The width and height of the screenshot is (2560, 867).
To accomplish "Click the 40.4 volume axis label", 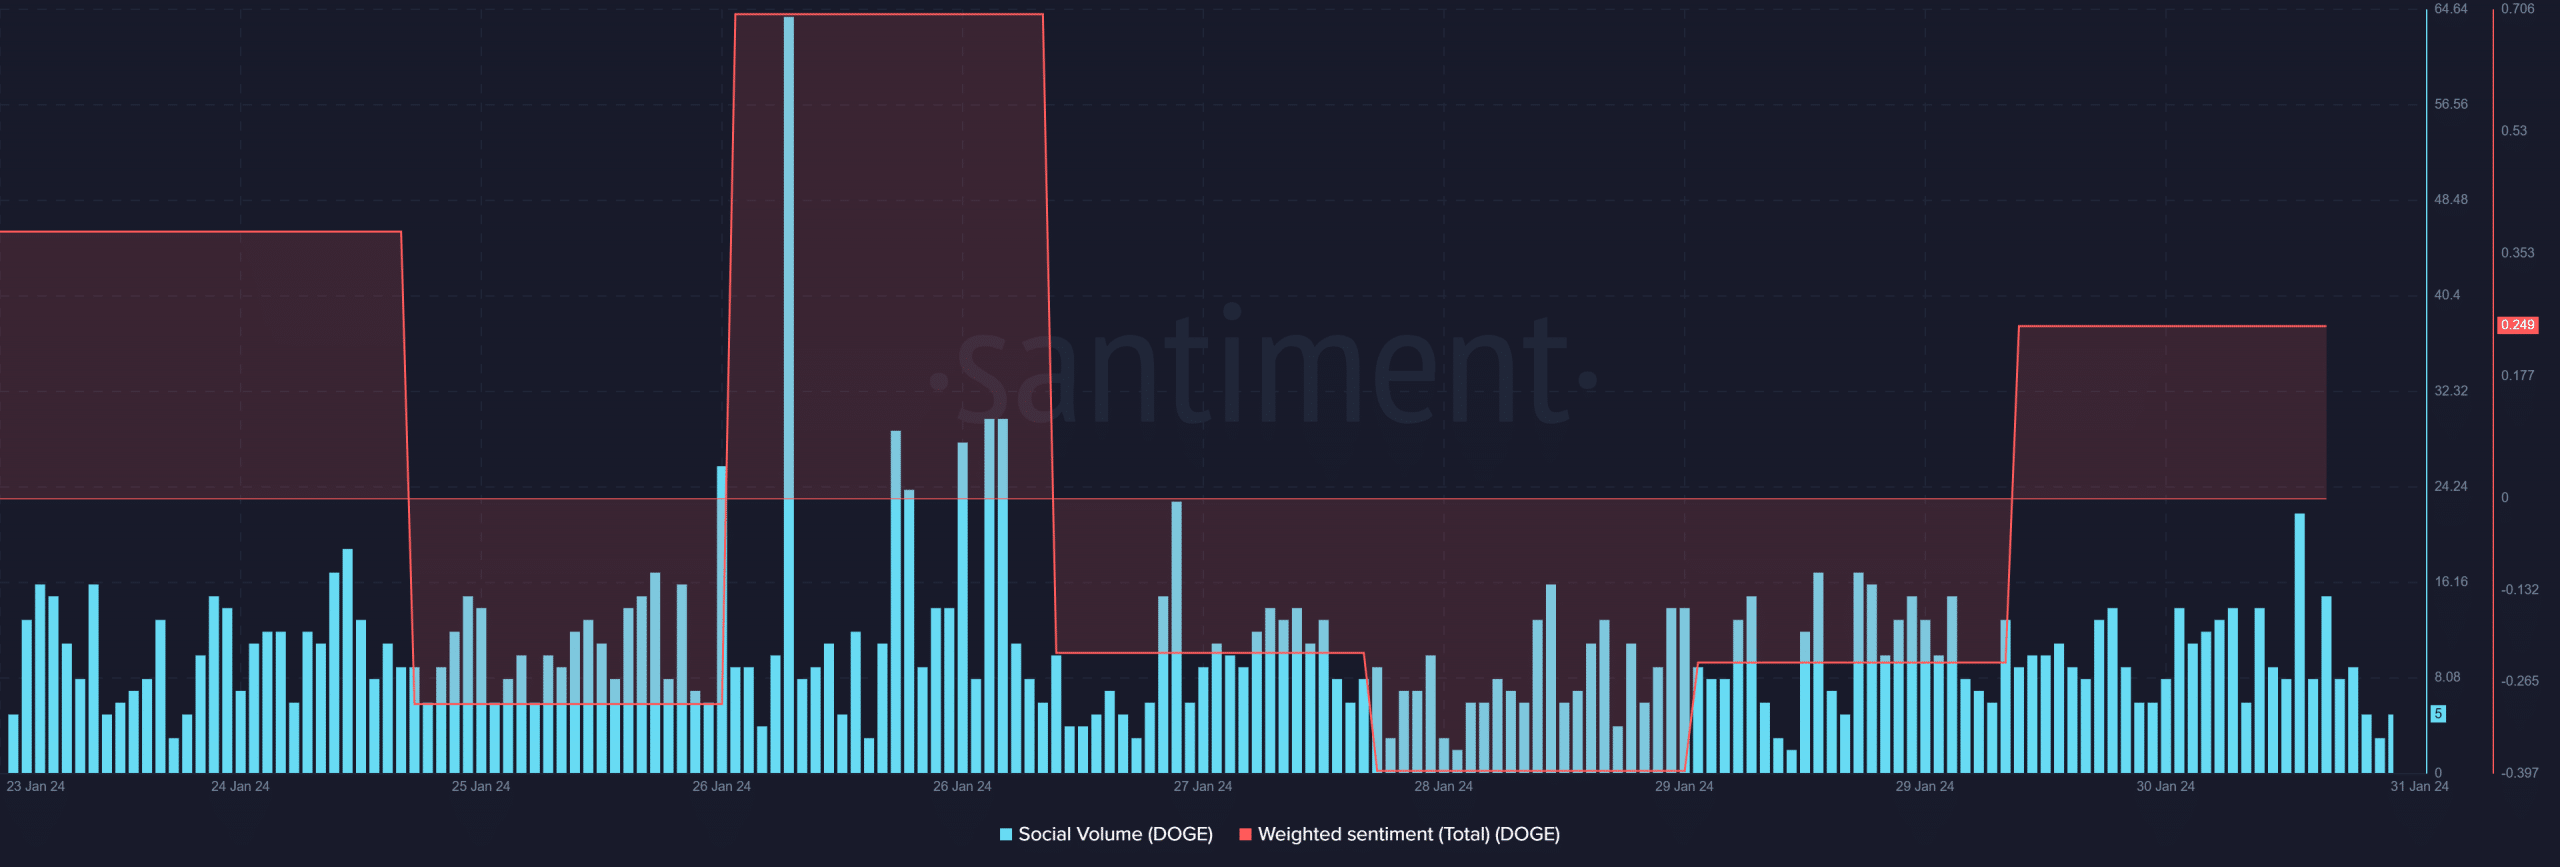I will tap(2447, 295).
